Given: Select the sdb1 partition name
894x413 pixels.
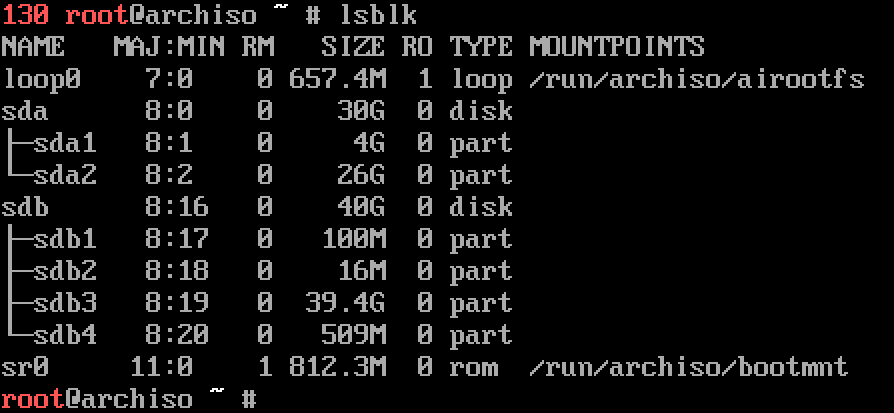Looking at the screenshot, I should click(x=65, y=239).
